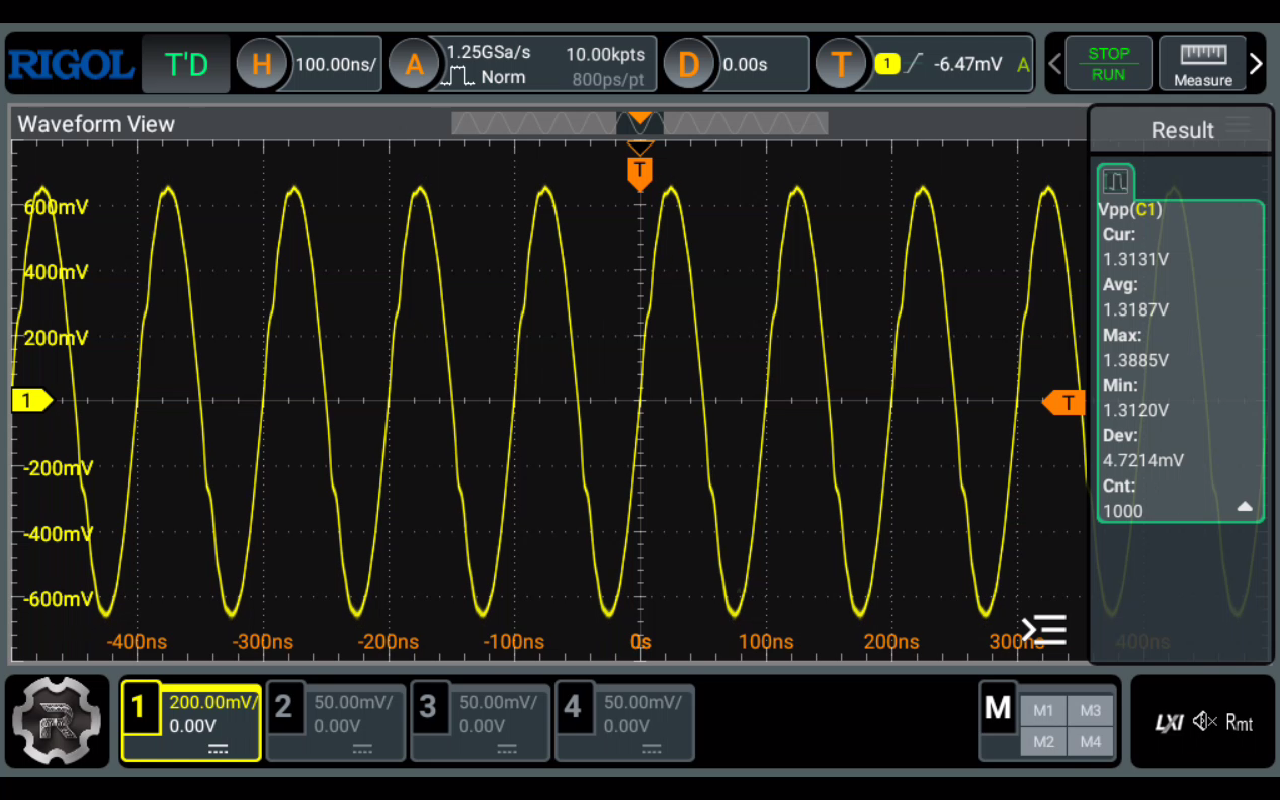This screenshot has height=800, width=1280.
Task: Select the -6.47mV trigger level value
Action: [x=968, y=65]
